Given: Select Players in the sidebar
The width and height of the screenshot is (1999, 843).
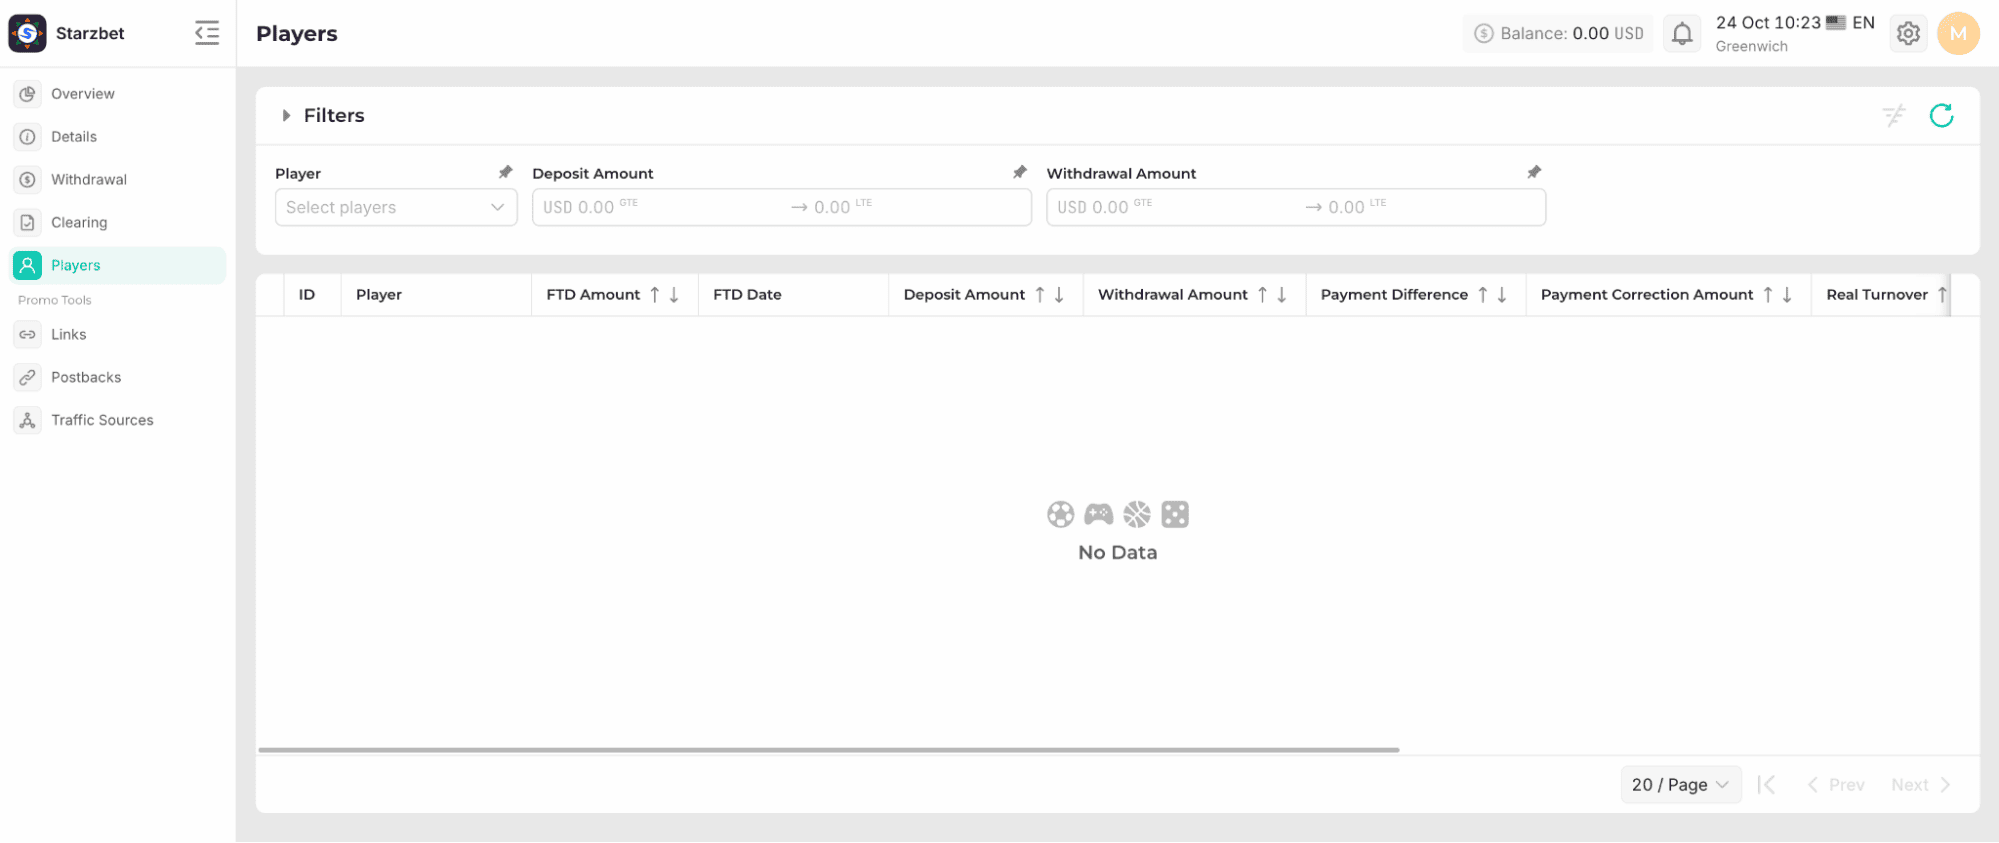Looking at the screenshot, I should tap(118, 266).
